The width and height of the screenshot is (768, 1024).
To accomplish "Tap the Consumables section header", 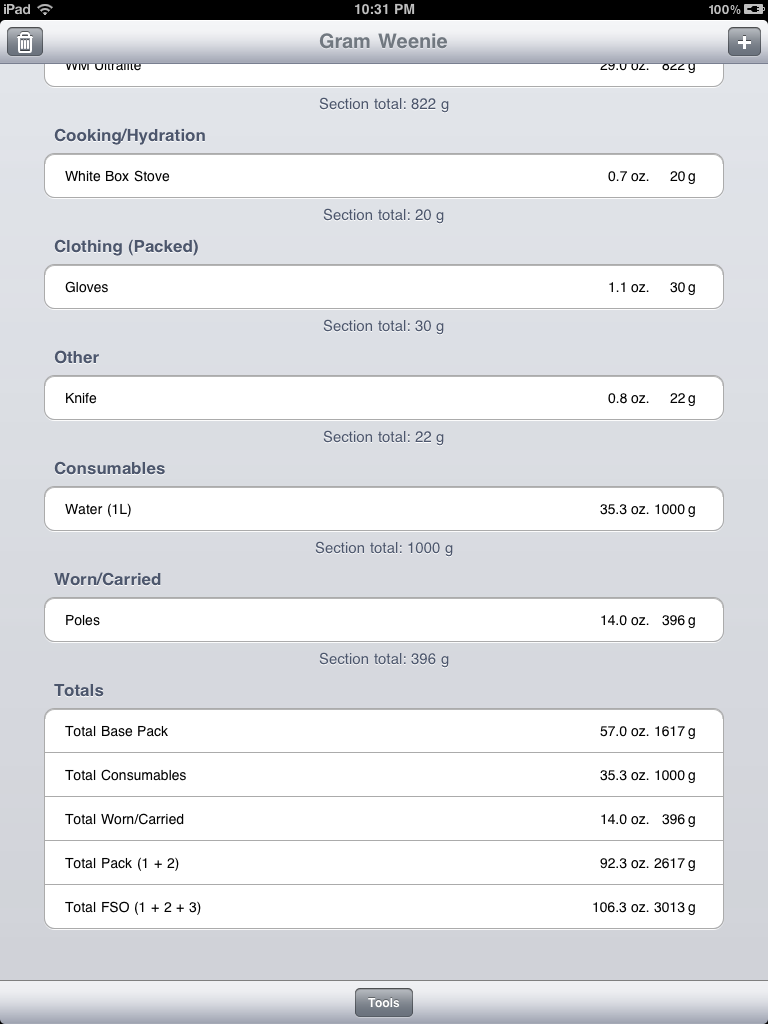I will click(x=110, y=469).
